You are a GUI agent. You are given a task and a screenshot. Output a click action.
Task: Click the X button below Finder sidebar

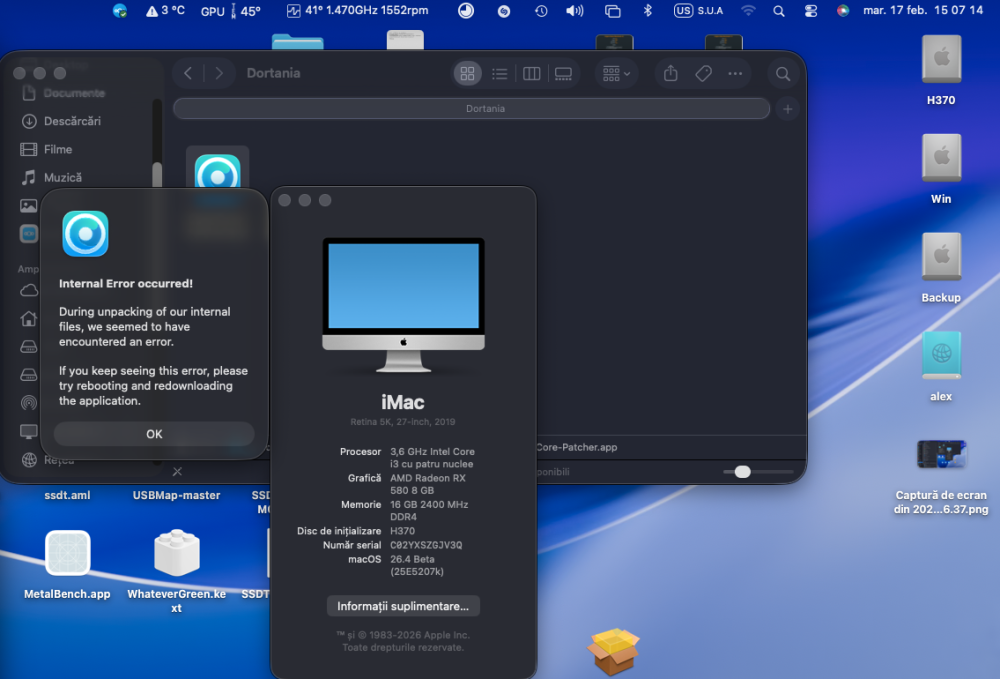click(177, 472)
